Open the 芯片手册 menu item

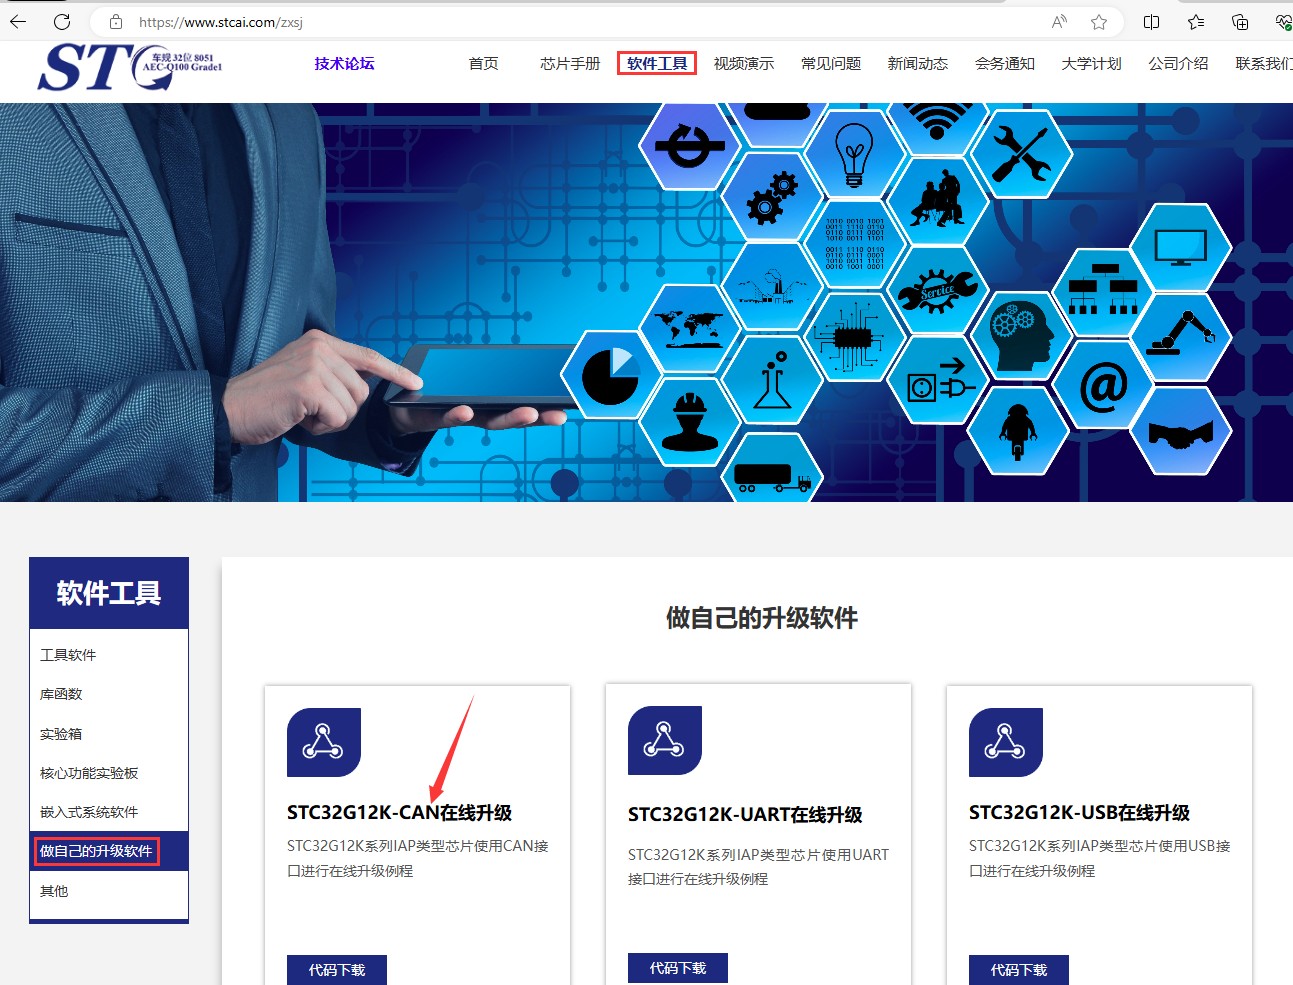point(570,64)
